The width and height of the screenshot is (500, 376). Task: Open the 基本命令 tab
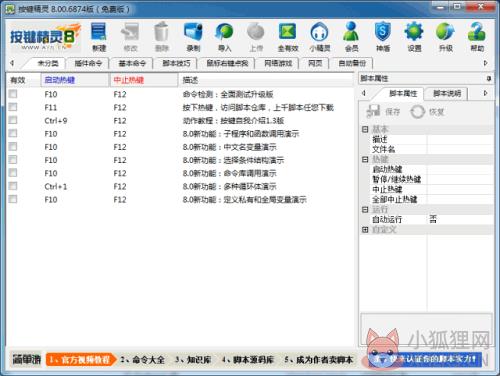132,63
